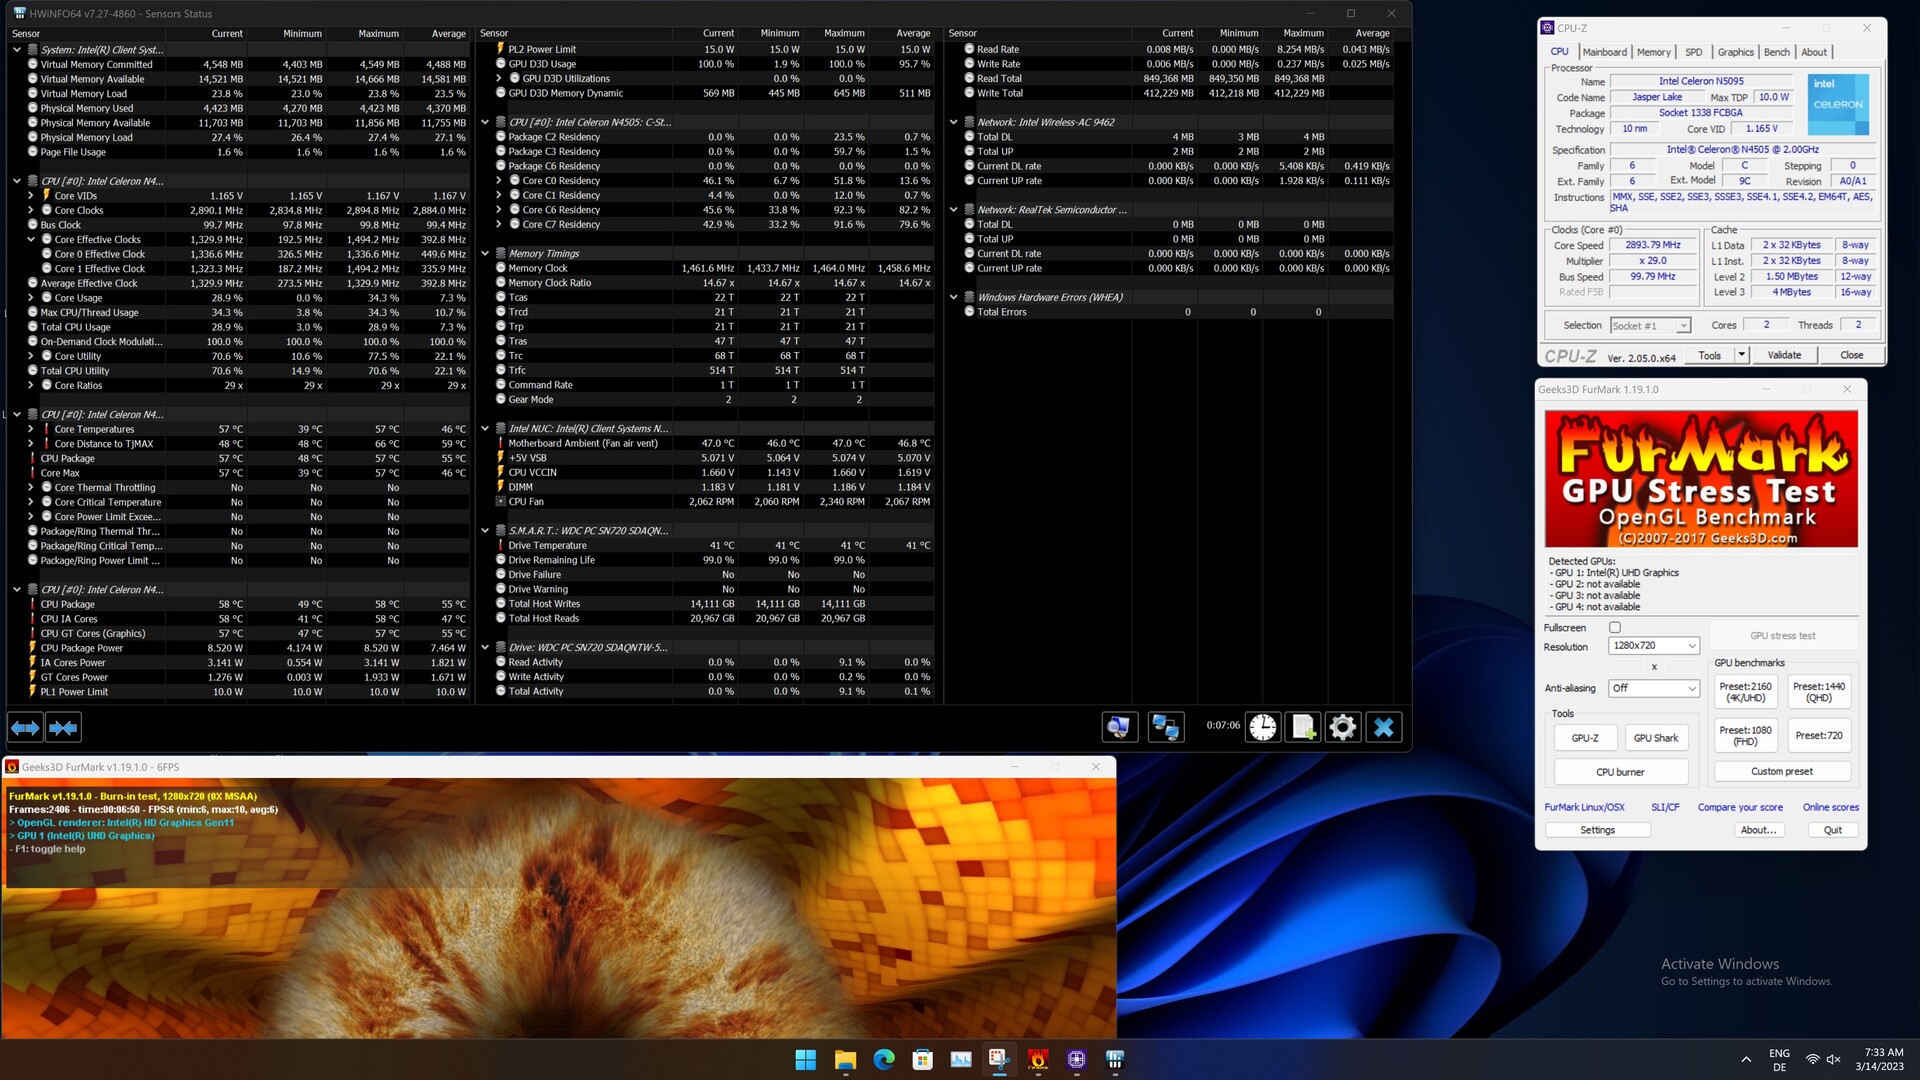The height and width of the screenshot is (1080, 1920).
Task: Run FurMark Preset:720 benchmark
Action: (x=1818, y=736)
